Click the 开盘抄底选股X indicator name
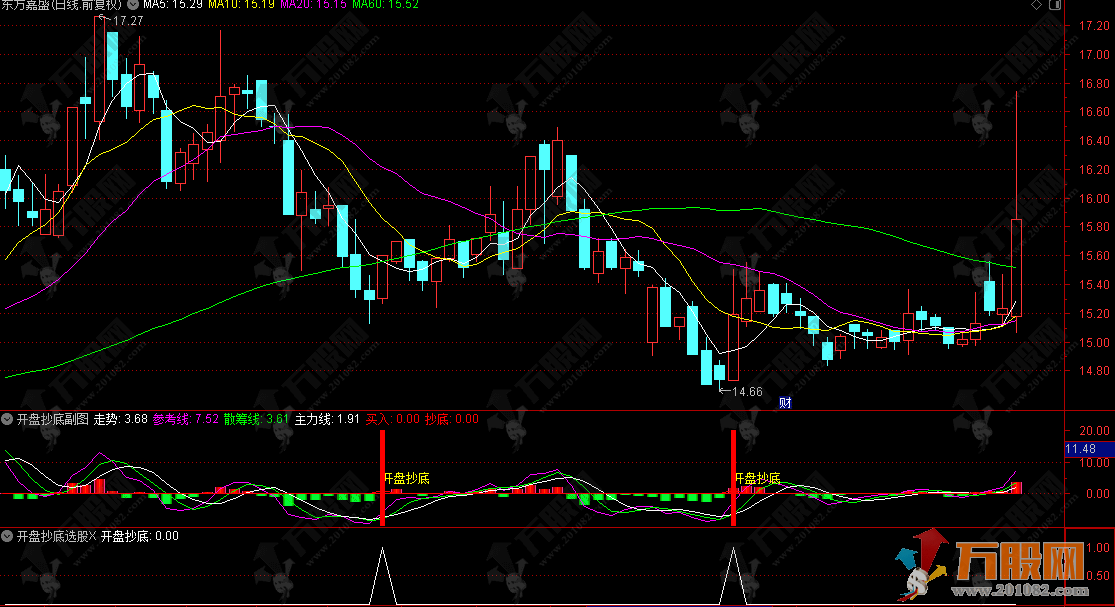 point(56,536)
